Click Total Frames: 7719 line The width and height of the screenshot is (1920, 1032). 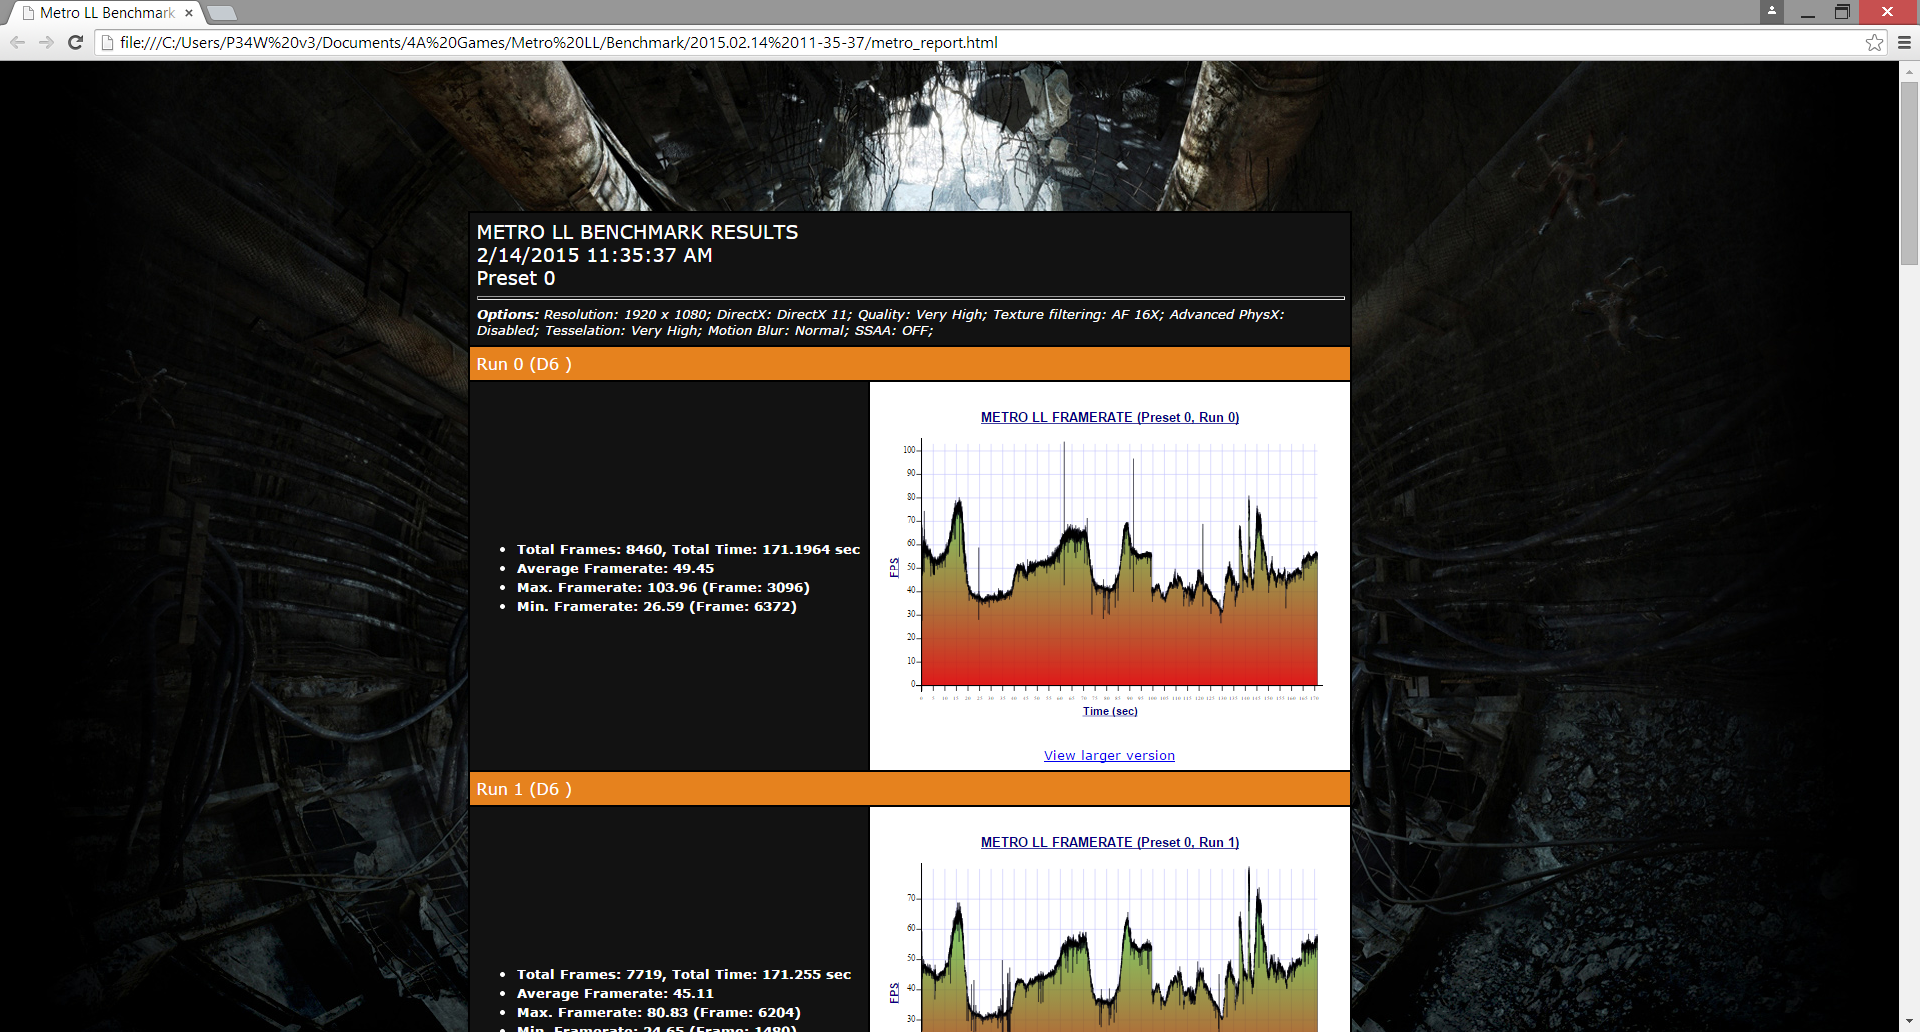coord(684,974)
